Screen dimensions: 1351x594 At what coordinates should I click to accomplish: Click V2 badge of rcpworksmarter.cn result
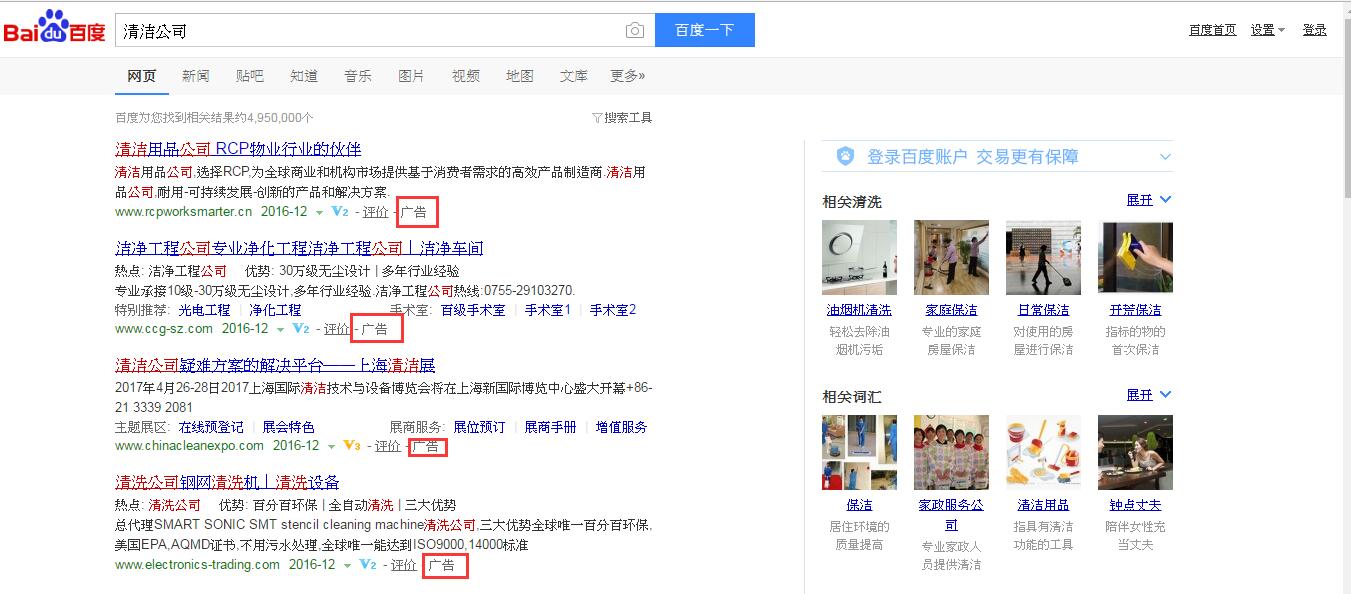coord(340,212)
